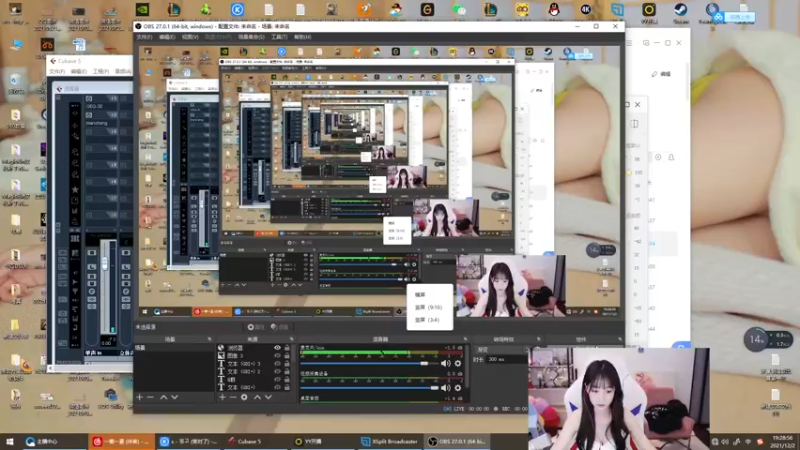Move the selected source up in the list
Image resolution: width=800 pixels, height=450 pixels.
(258, 397)
